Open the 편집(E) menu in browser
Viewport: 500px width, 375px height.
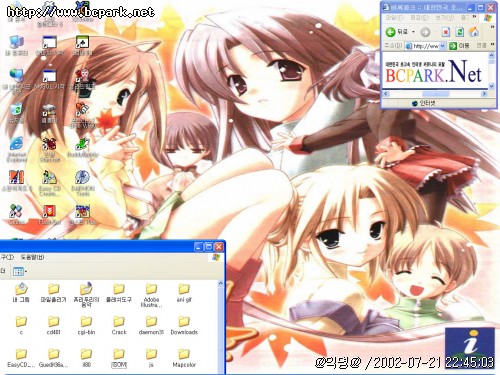[419, 17]
